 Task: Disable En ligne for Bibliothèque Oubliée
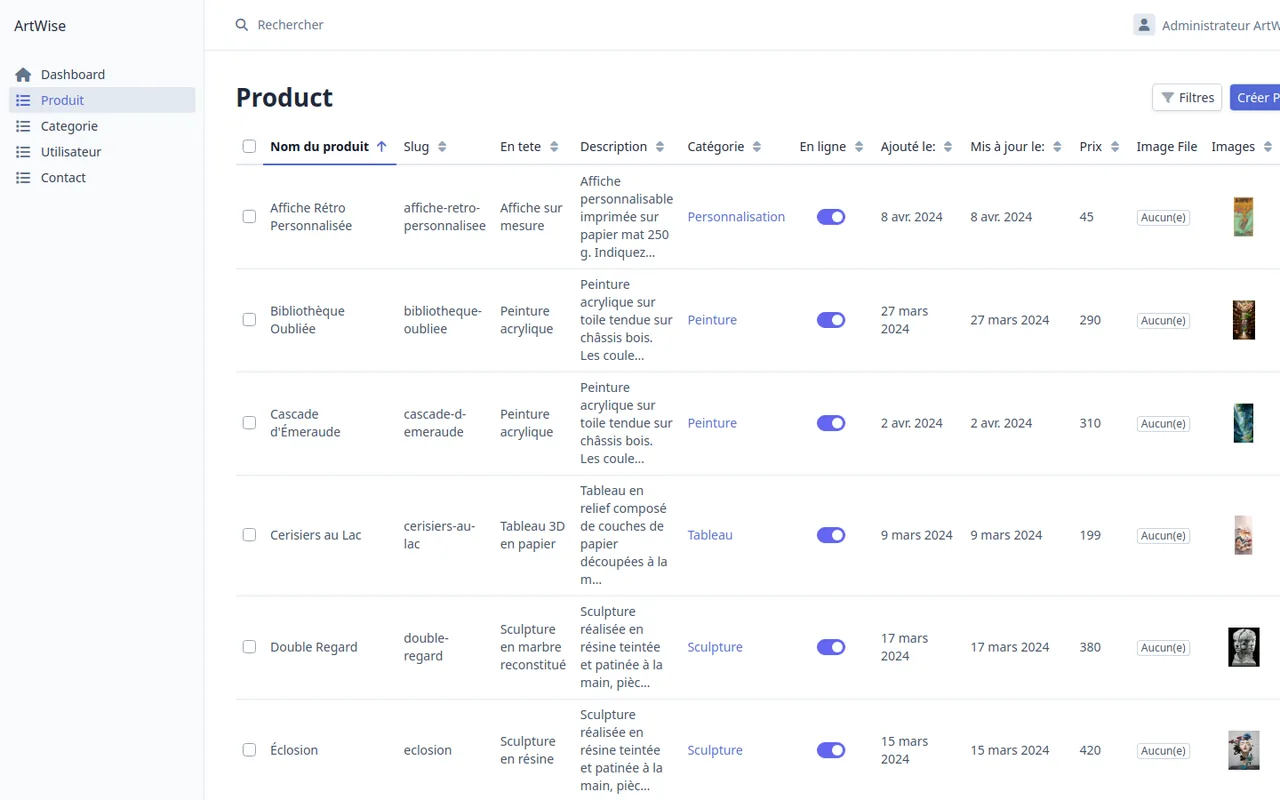[831, 320]
